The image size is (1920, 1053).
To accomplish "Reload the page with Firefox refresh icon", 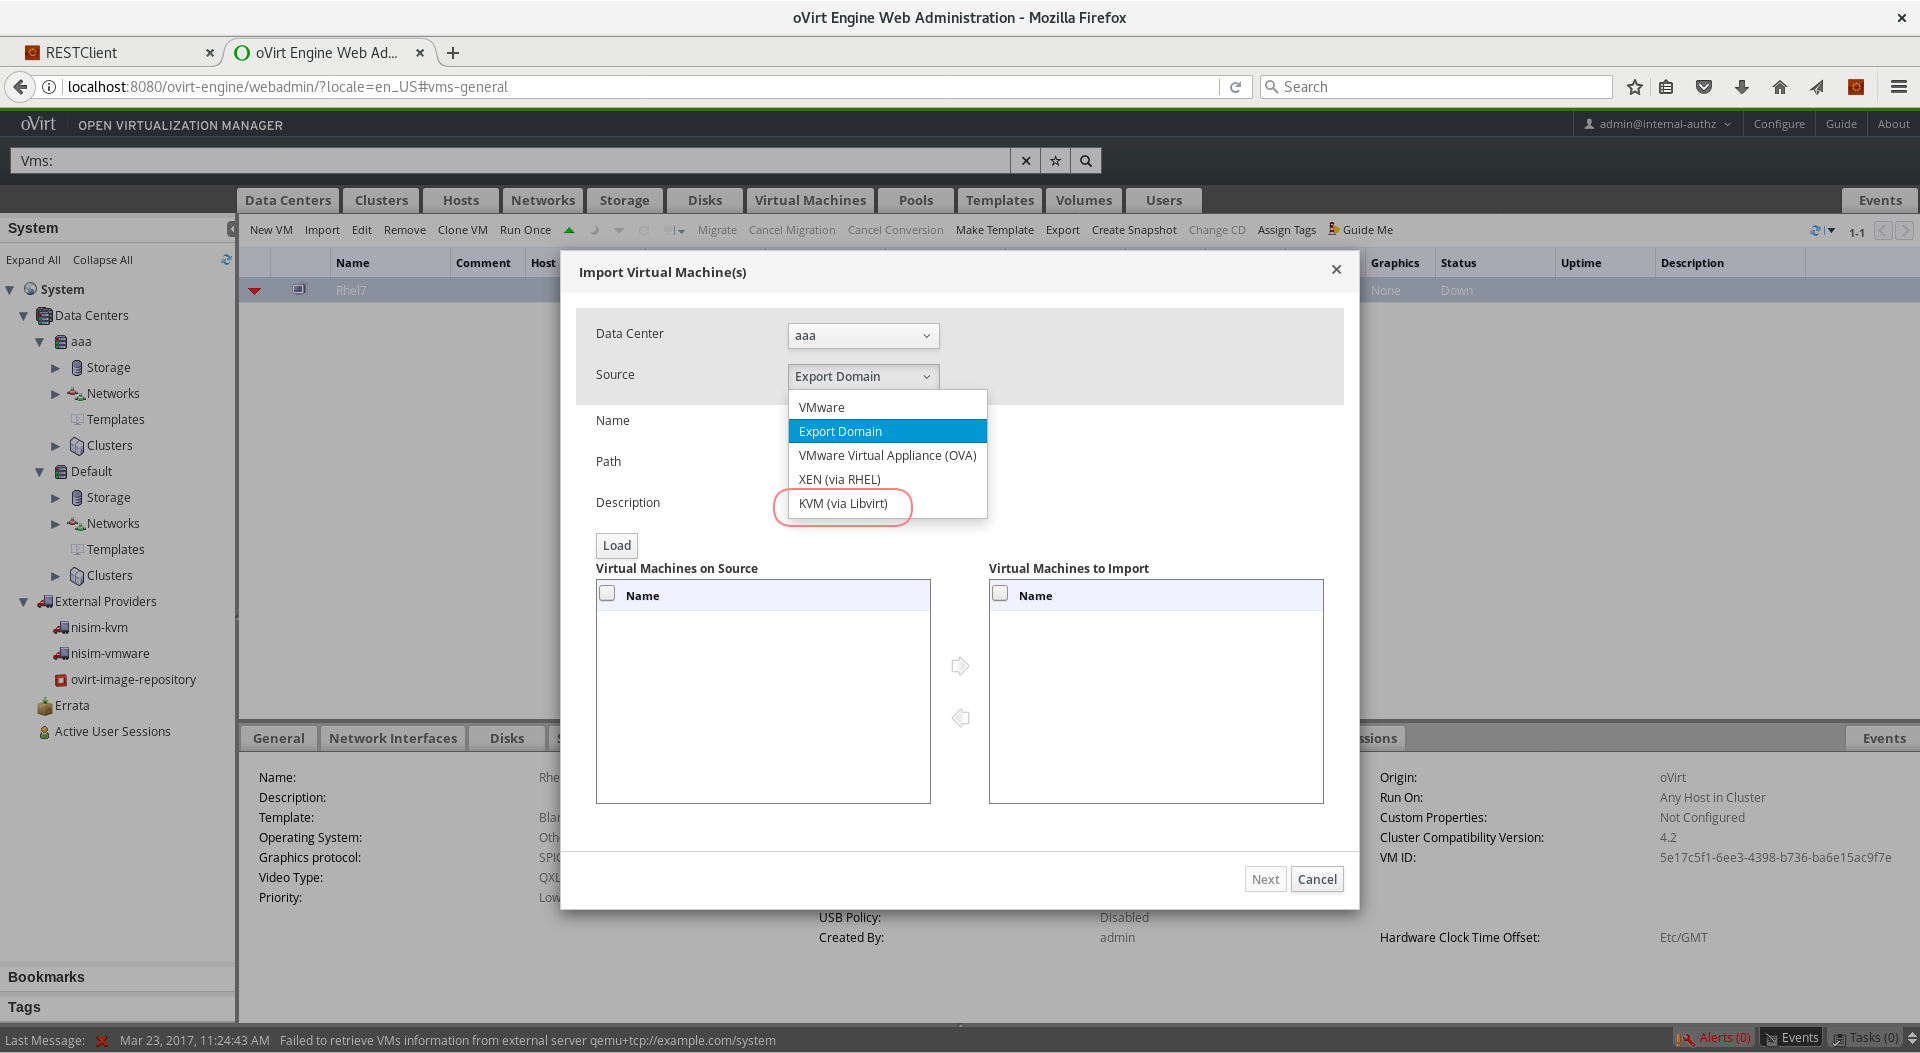I will coord(1235,87).
